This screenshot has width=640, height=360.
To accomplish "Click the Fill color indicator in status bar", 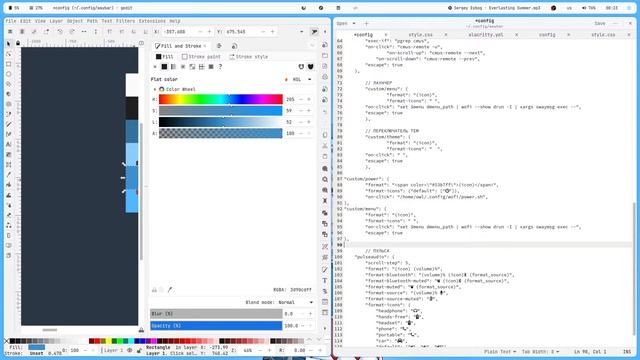I will click(x=36, y=347).
